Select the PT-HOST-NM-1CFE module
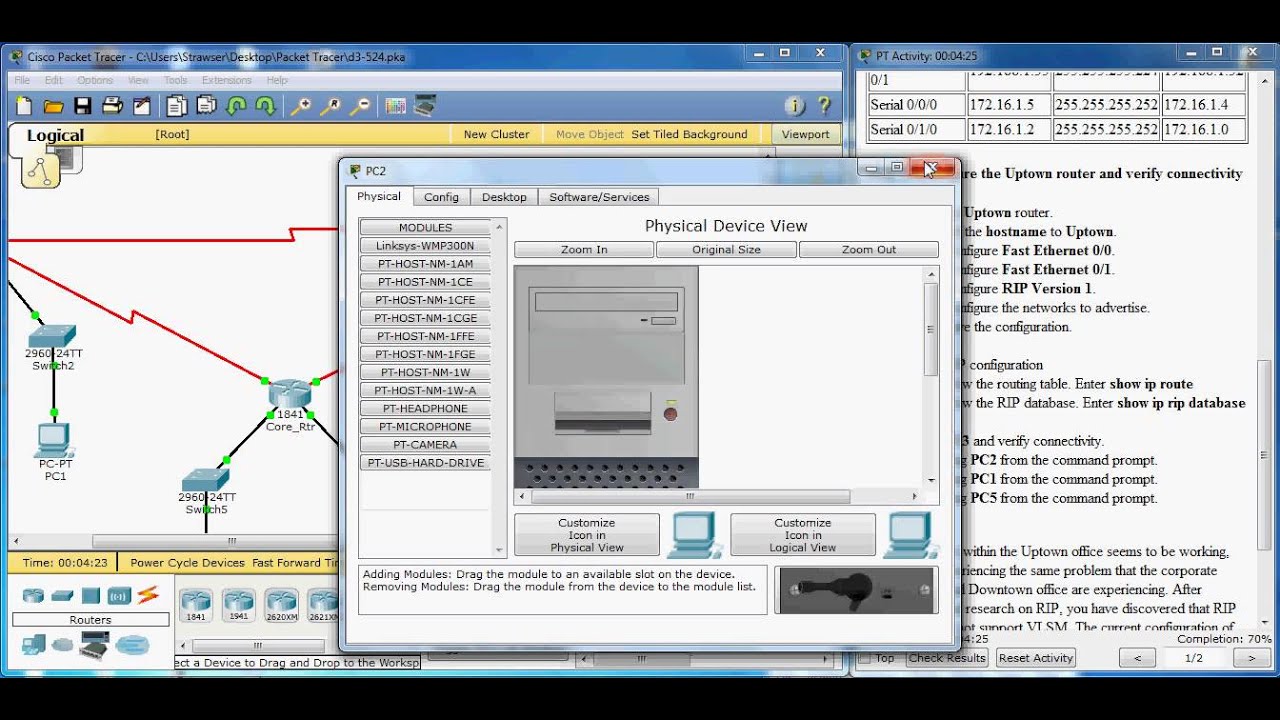Viewport: 1280px width, 720px height. click(425, 300)
